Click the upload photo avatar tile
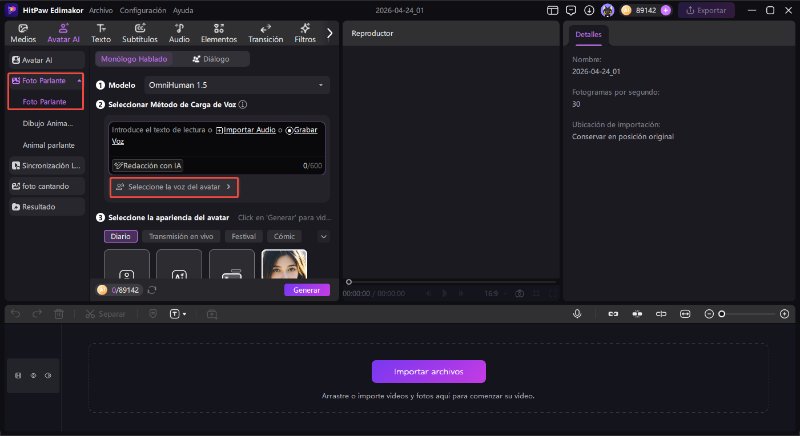The height and width of the screenshot is (436, 800). [x=127, y=264]
